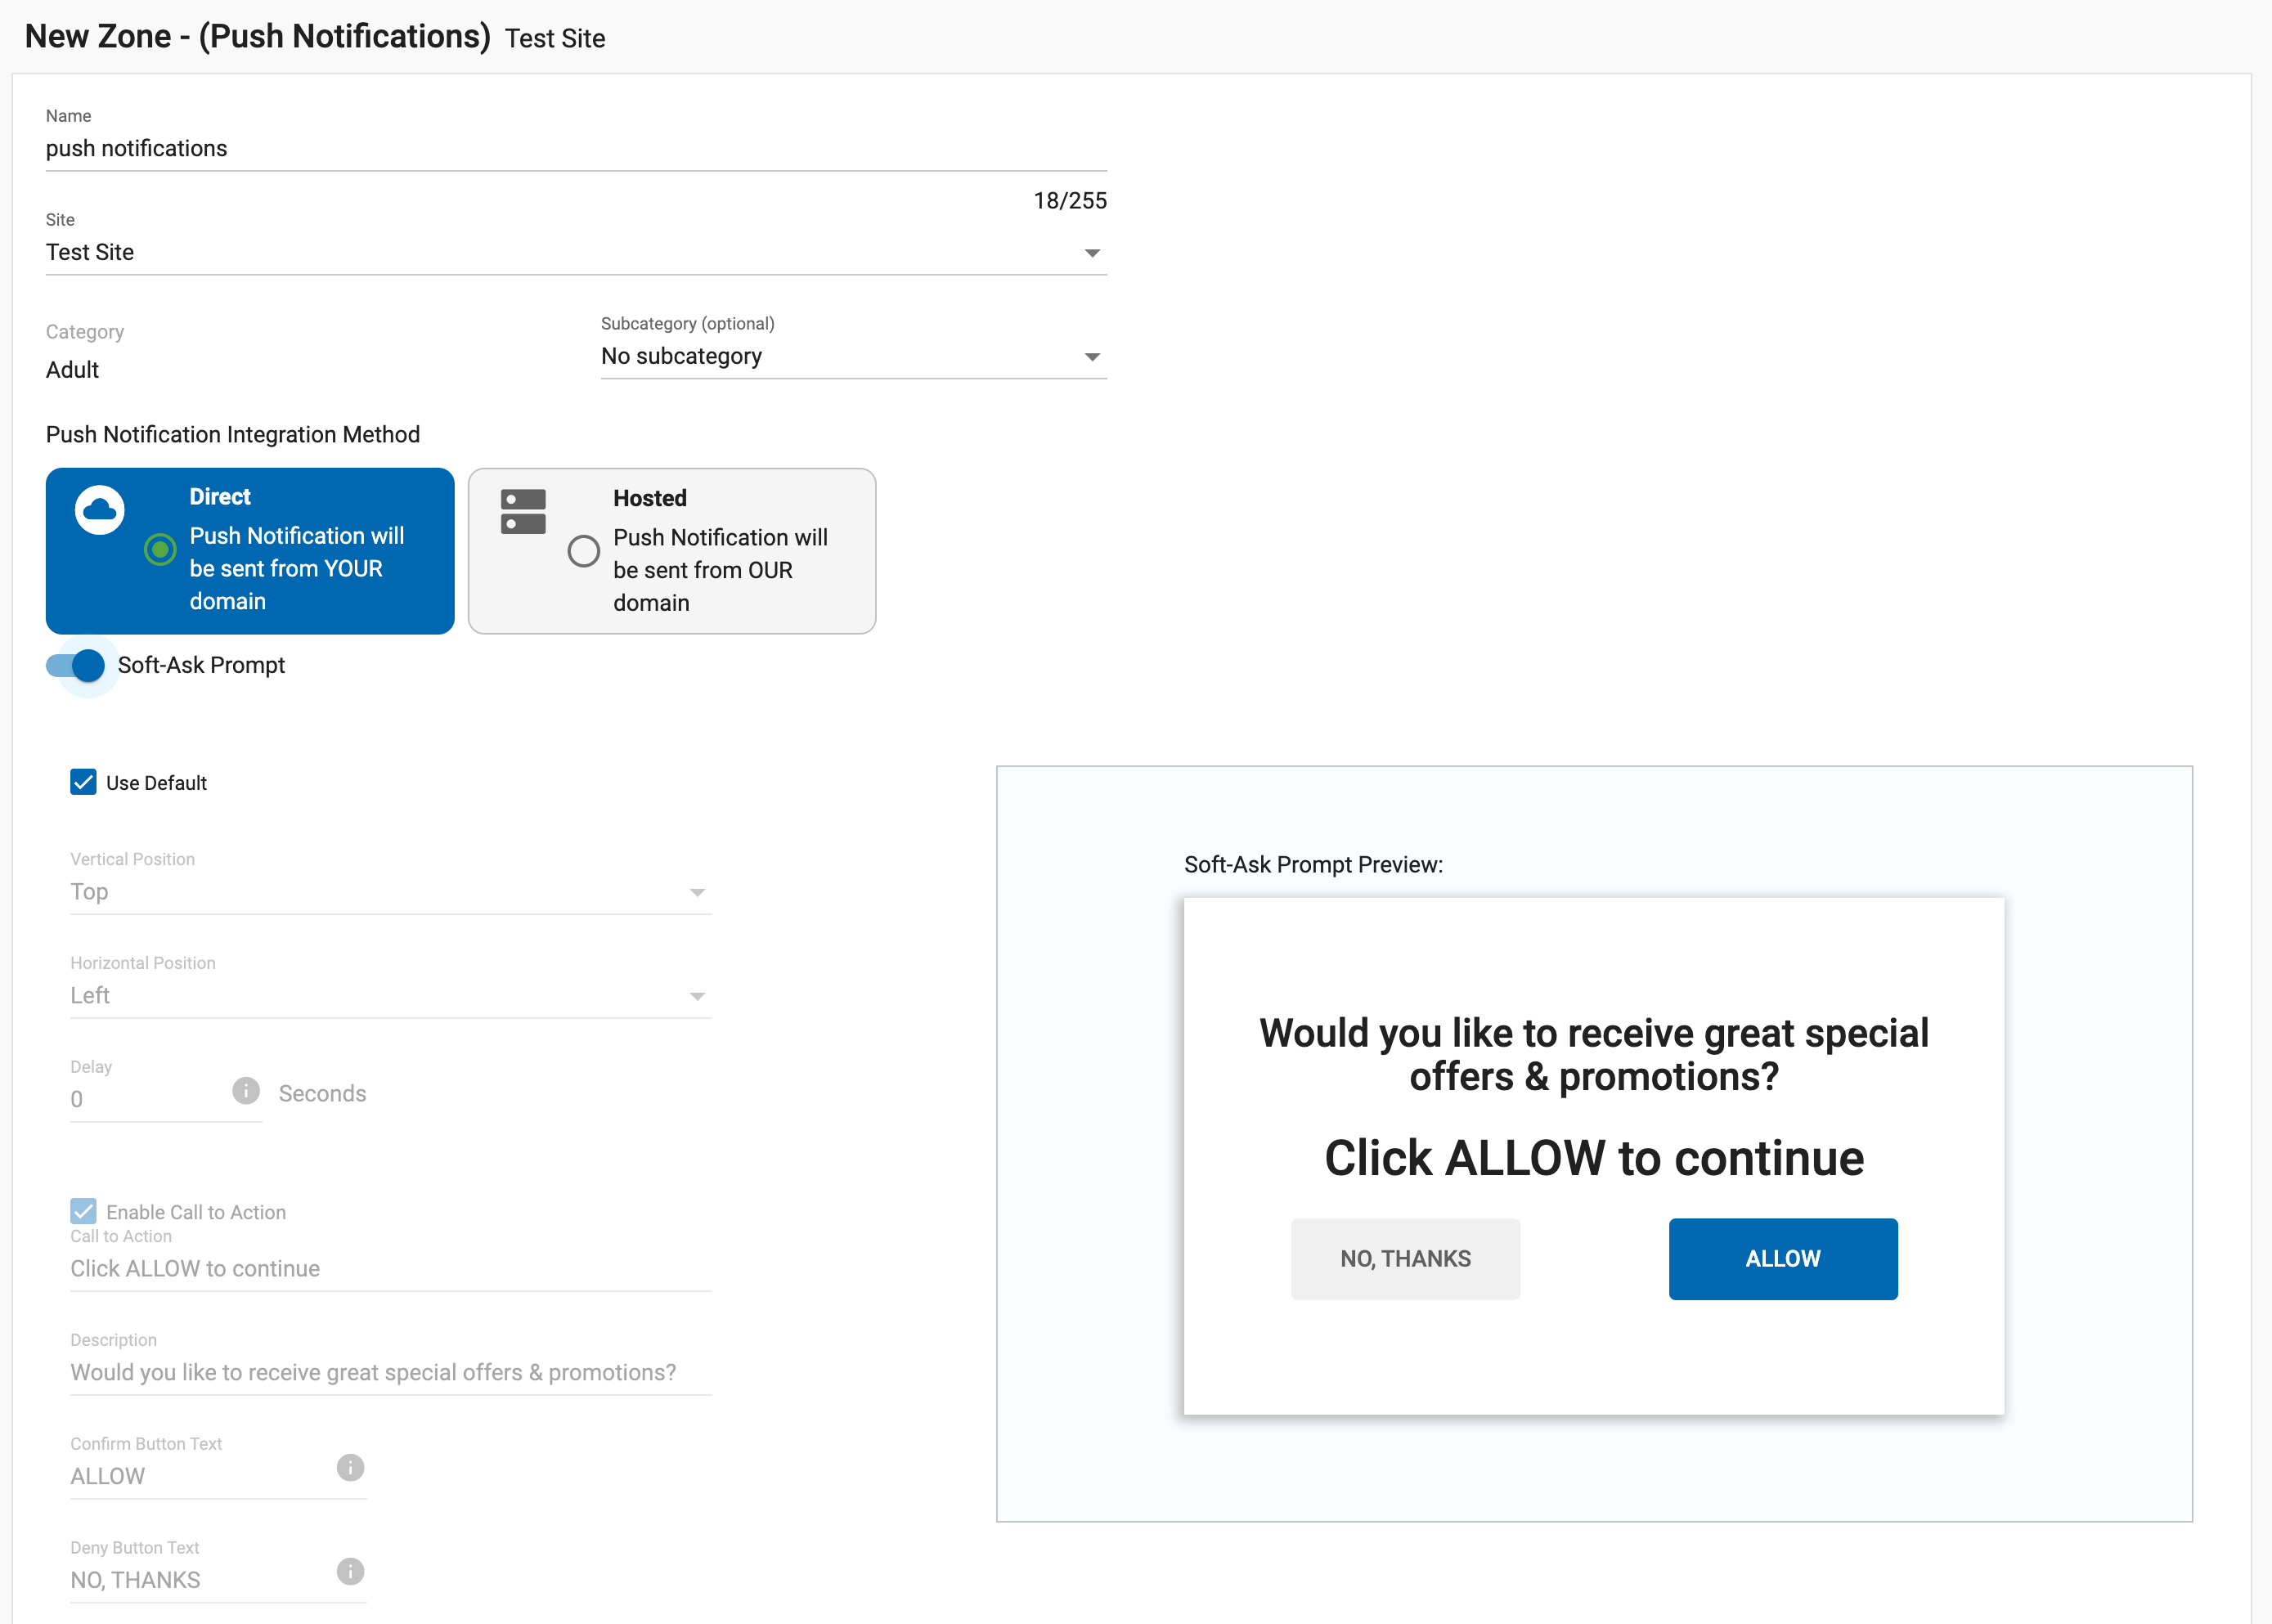Open the Site dropdown
The width and height of the screenshot is (2272, 1624).
point(575,252)
